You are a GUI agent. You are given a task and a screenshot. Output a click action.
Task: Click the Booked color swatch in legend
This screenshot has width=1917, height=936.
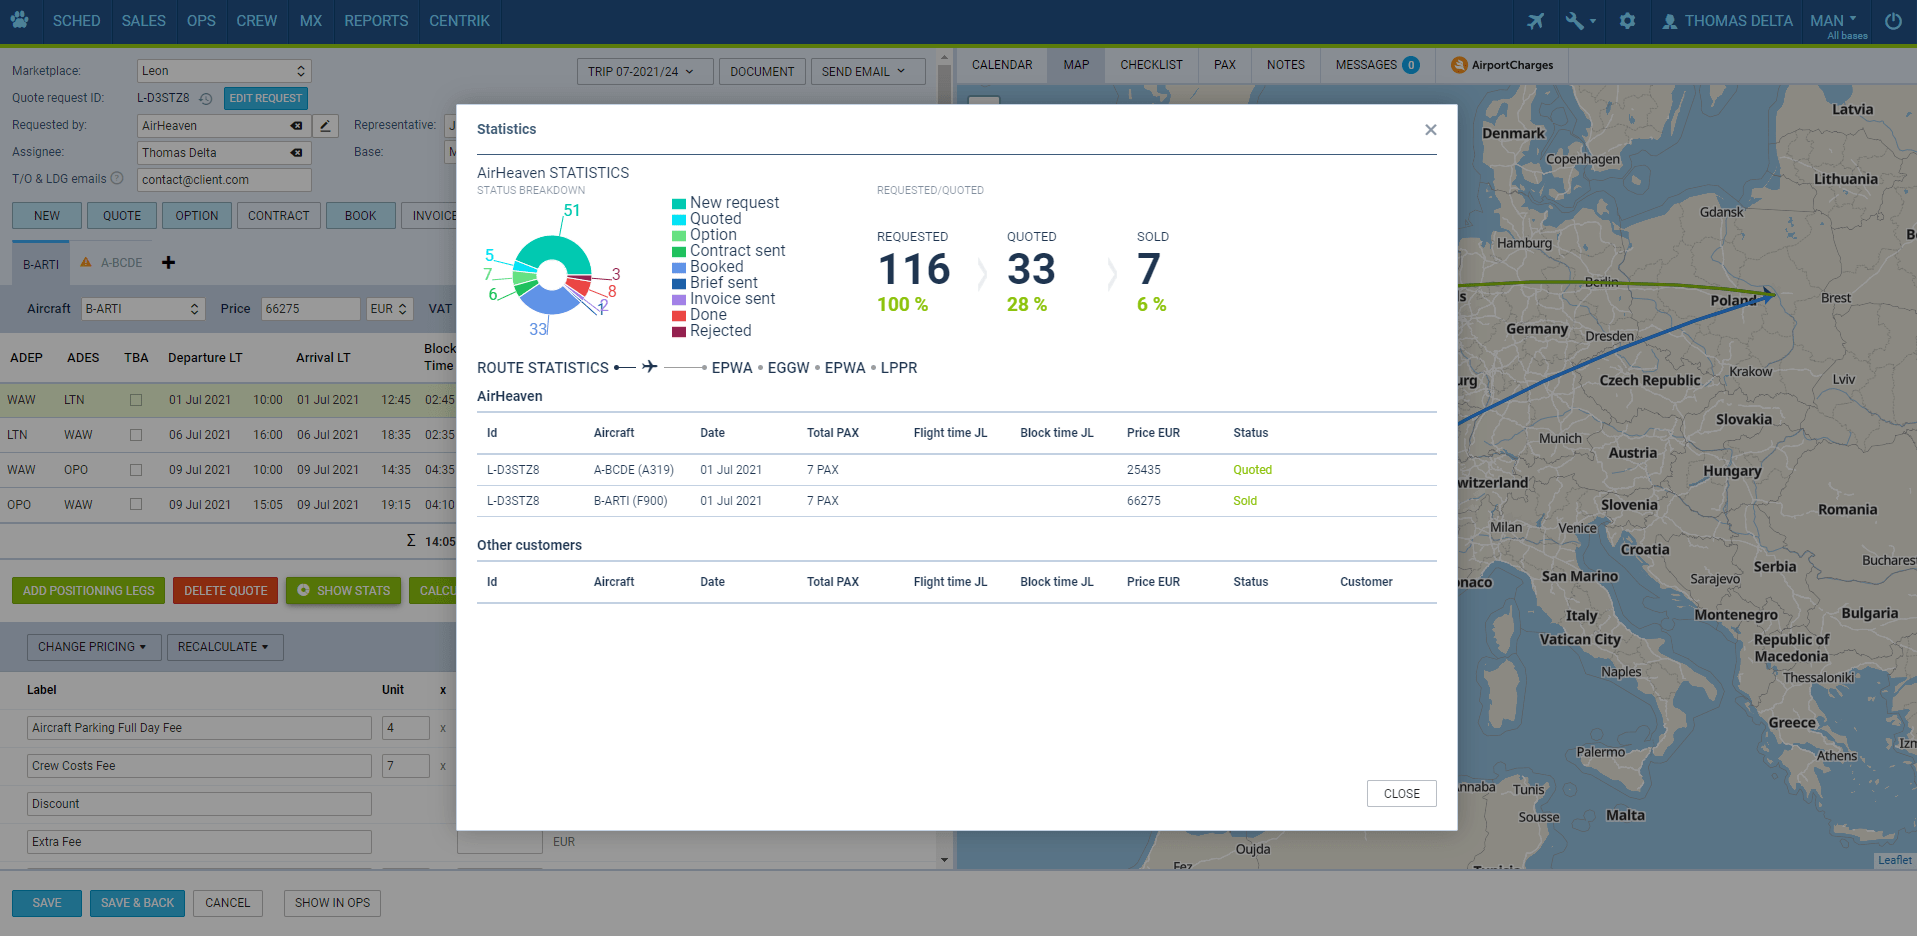[679, 268]
